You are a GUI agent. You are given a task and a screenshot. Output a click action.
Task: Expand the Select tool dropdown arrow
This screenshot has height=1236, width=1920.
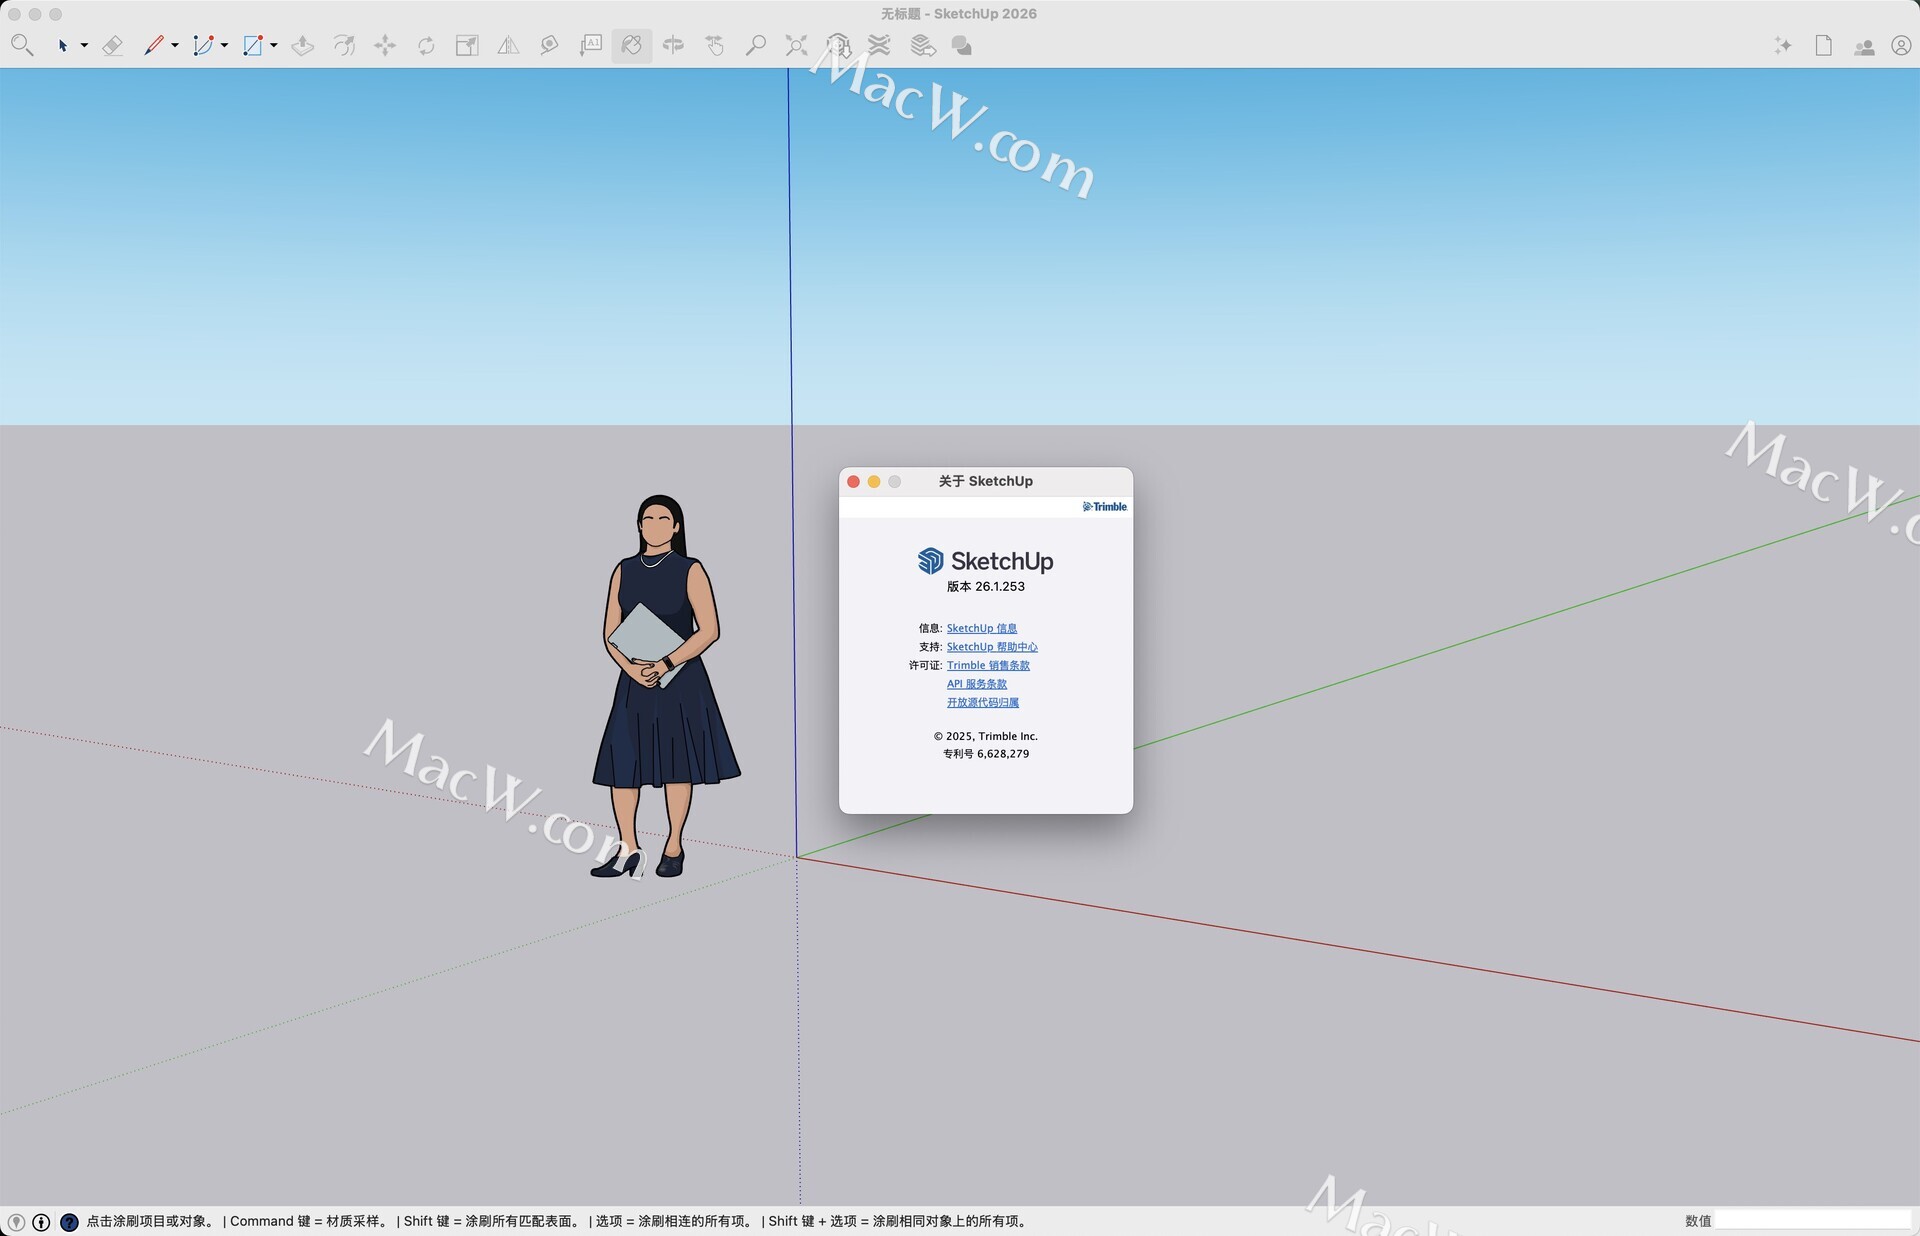coord(84,46)
